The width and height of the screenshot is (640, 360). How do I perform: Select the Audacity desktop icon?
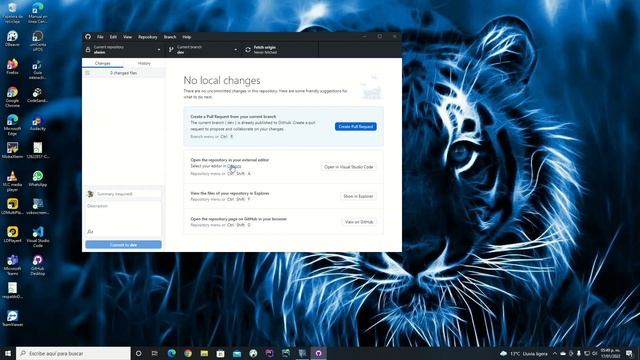click(x=38, y=123)
